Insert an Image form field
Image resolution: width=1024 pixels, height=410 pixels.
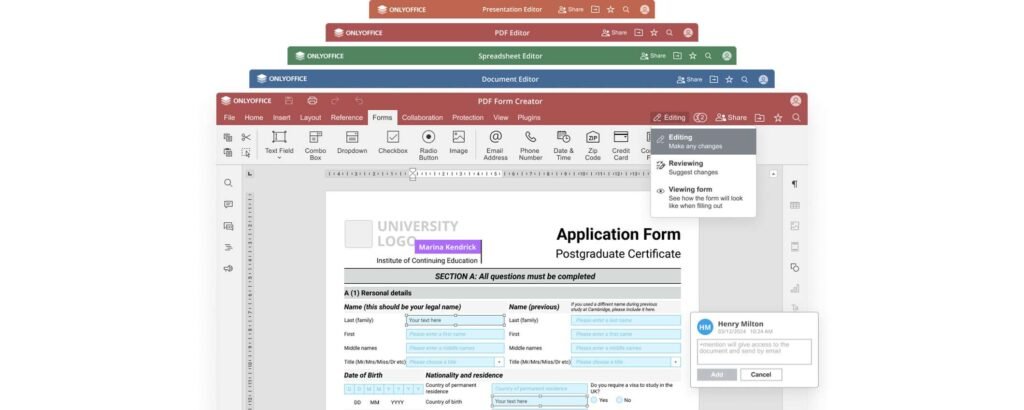(458, 143)
